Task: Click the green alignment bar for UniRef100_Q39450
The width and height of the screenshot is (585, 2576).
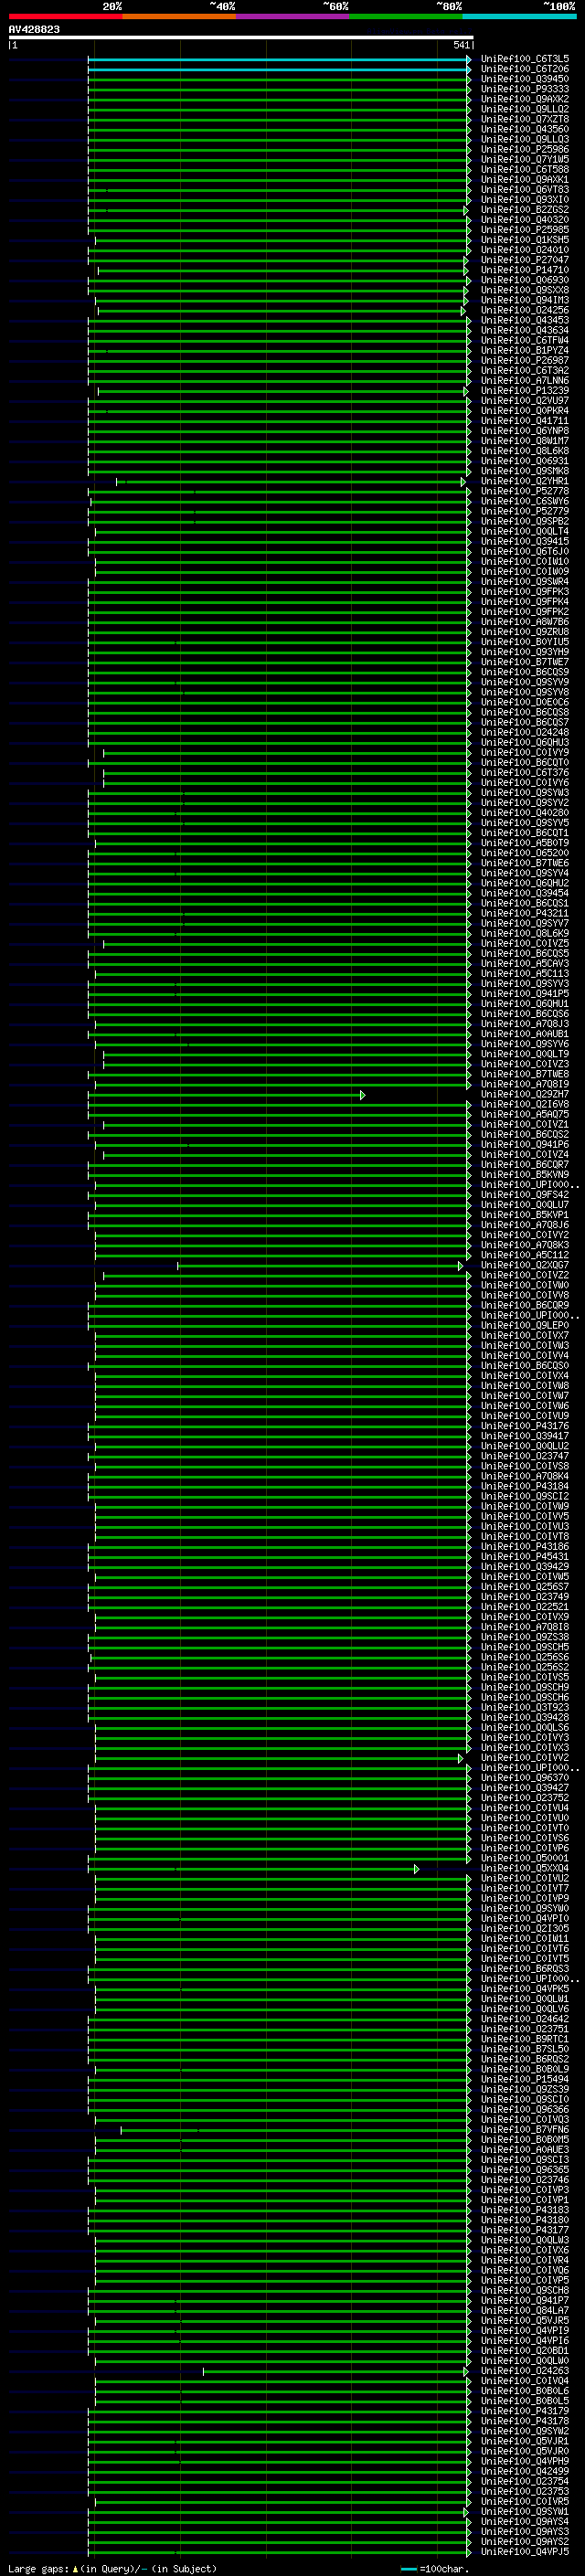Action: point(278,79)
